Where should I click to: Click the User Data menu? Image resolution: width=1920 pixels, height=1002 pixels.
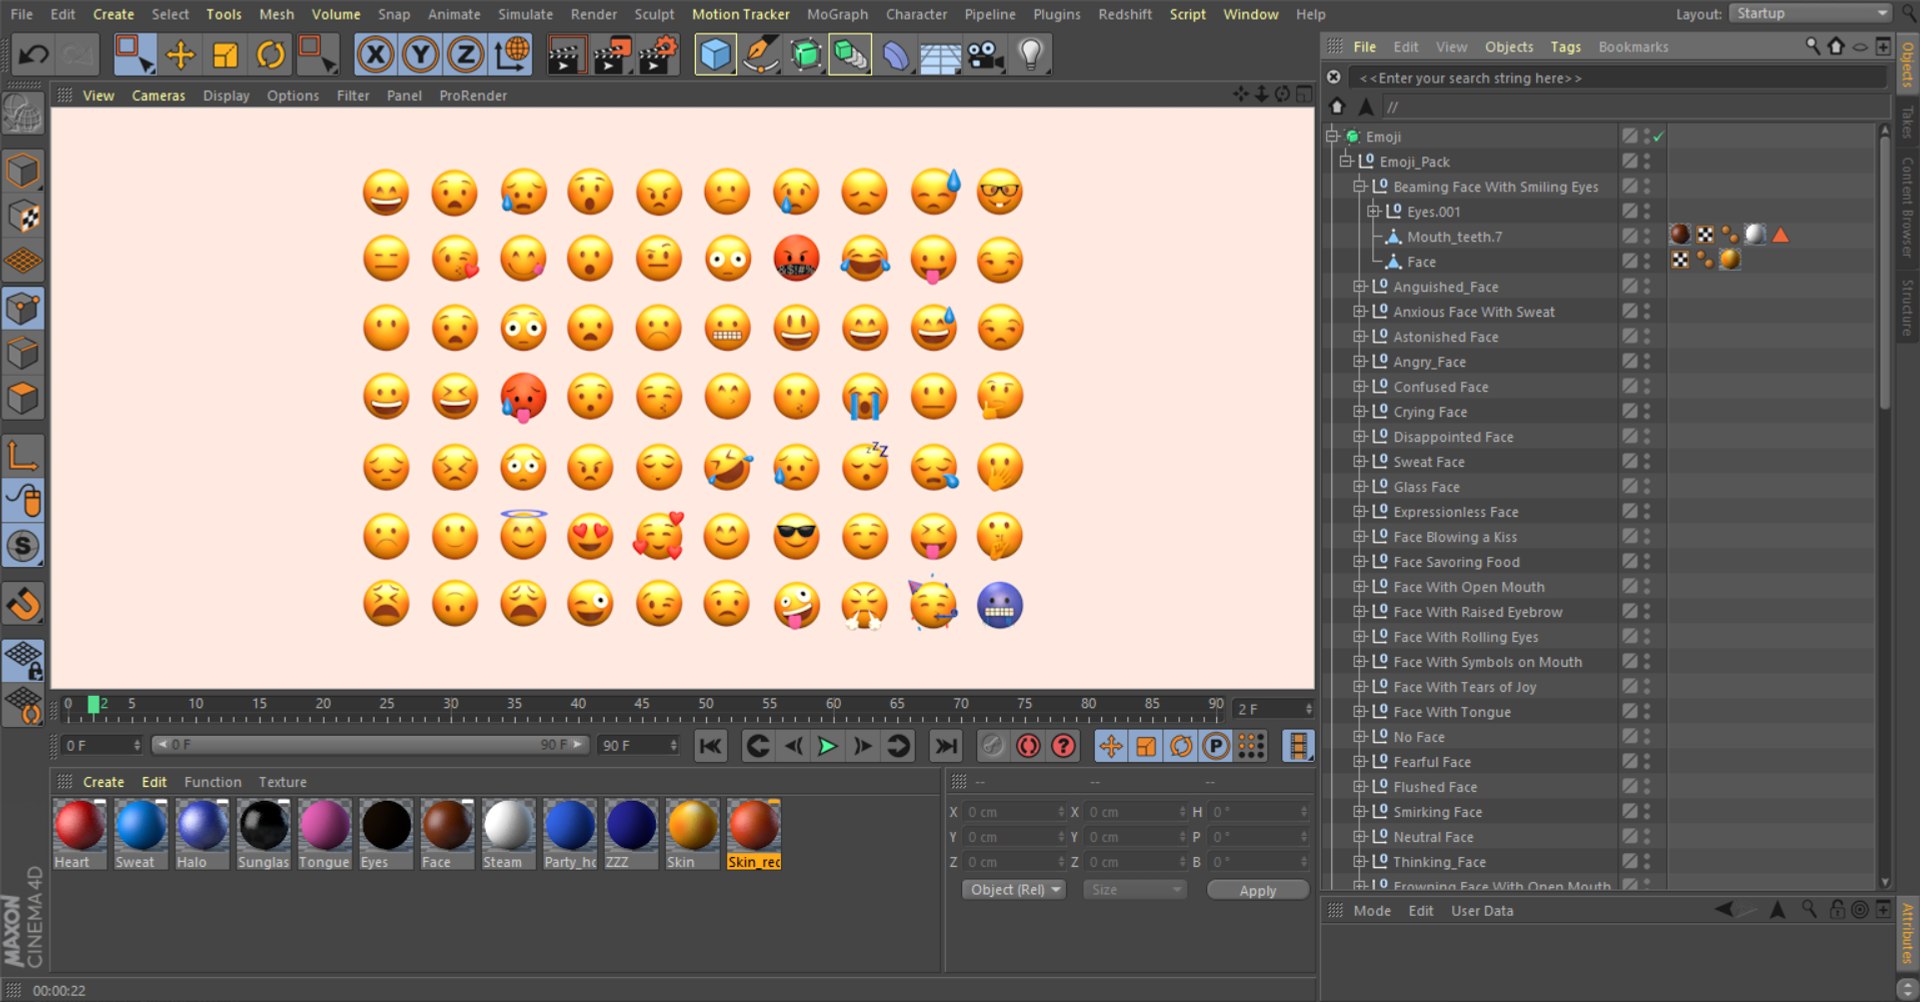(1482, 911)
